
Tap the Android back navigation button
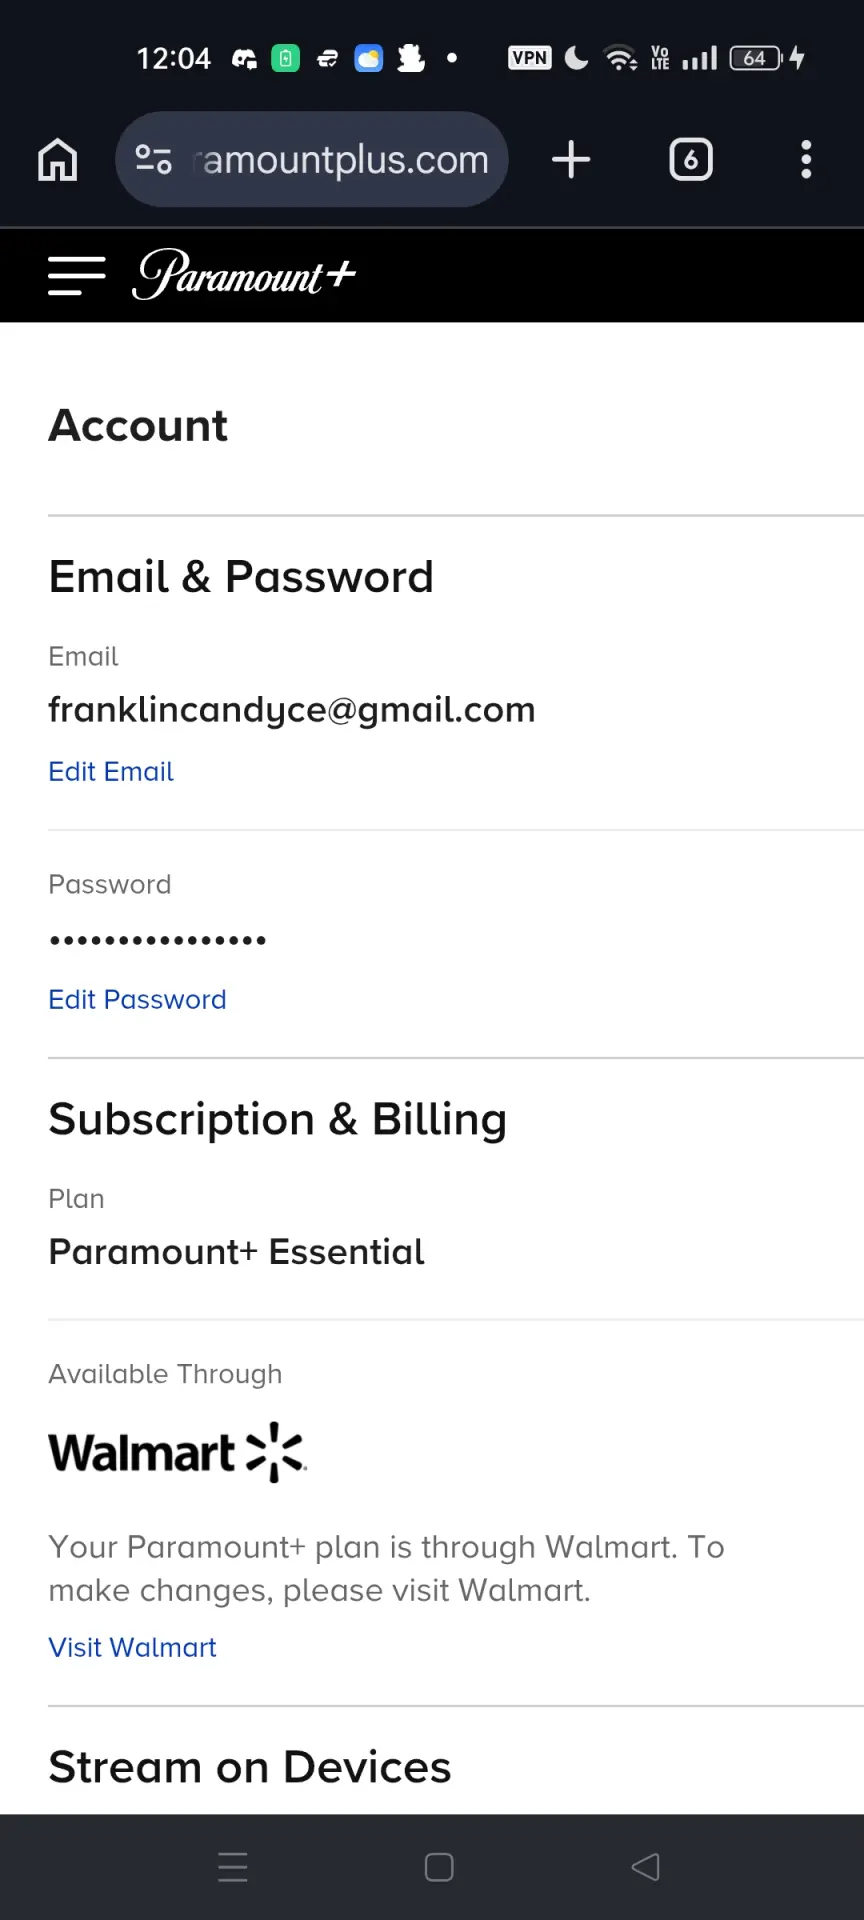646,1867
